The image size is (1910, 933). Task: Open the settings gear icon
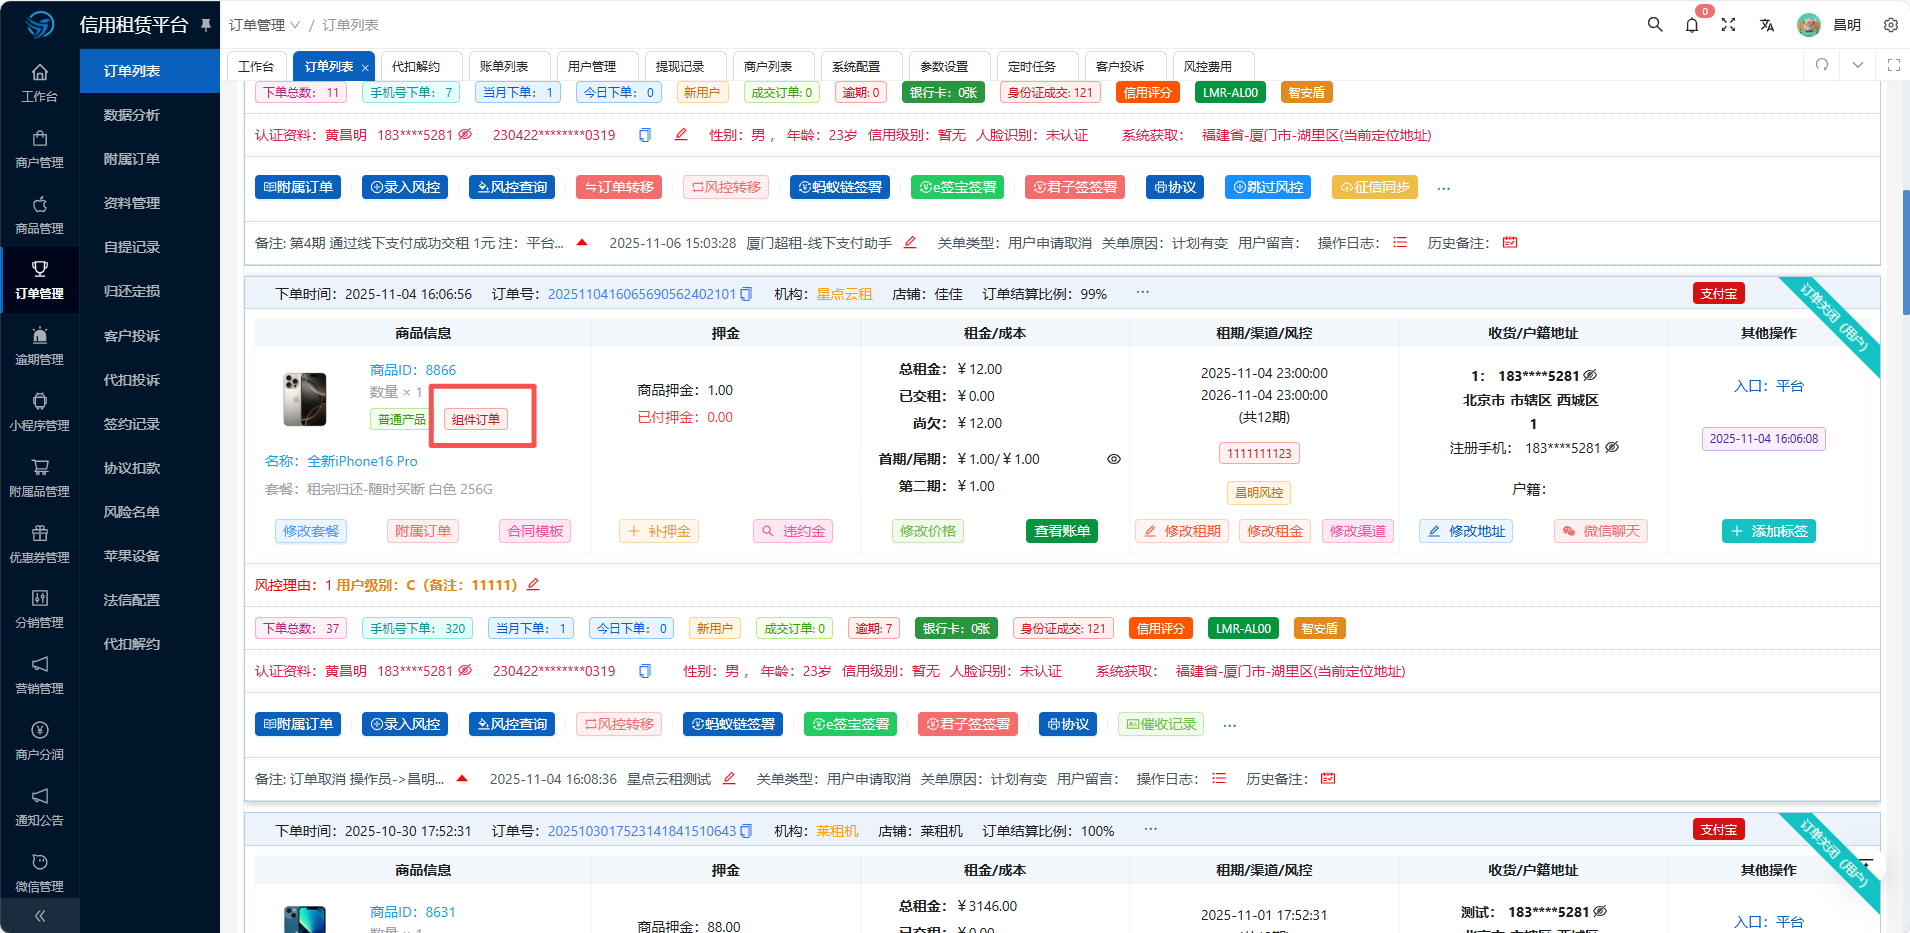tap(1890, 25)
